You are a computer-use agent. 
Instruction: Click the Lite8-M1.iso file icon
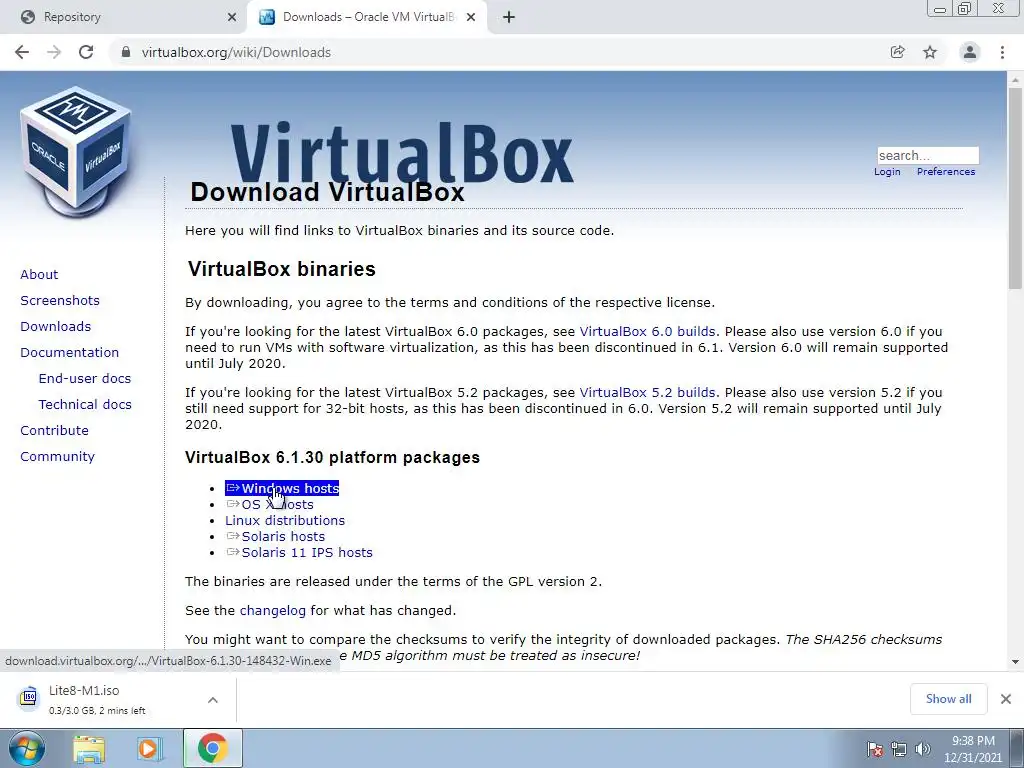(x=28, y=697)
